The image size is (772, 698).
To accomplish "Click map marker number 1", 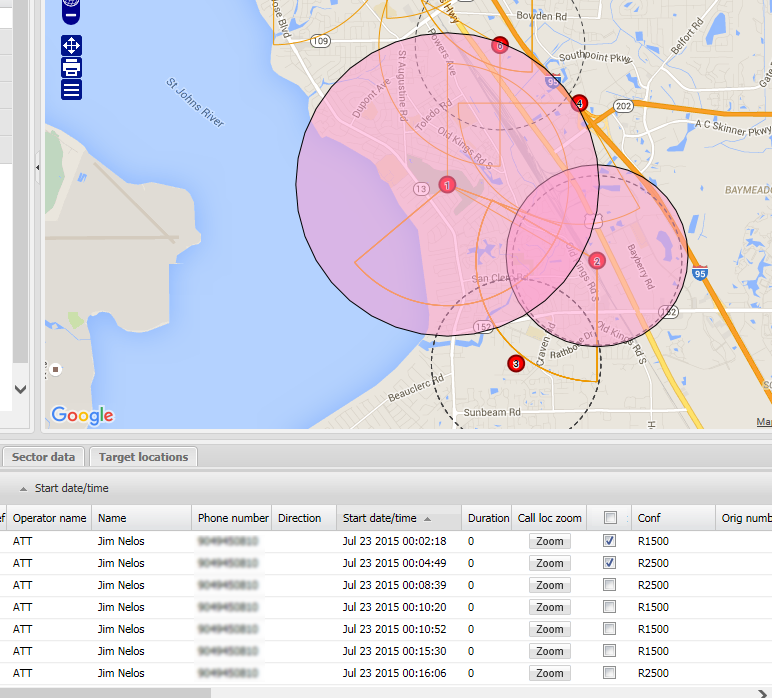I will (447, 185).
